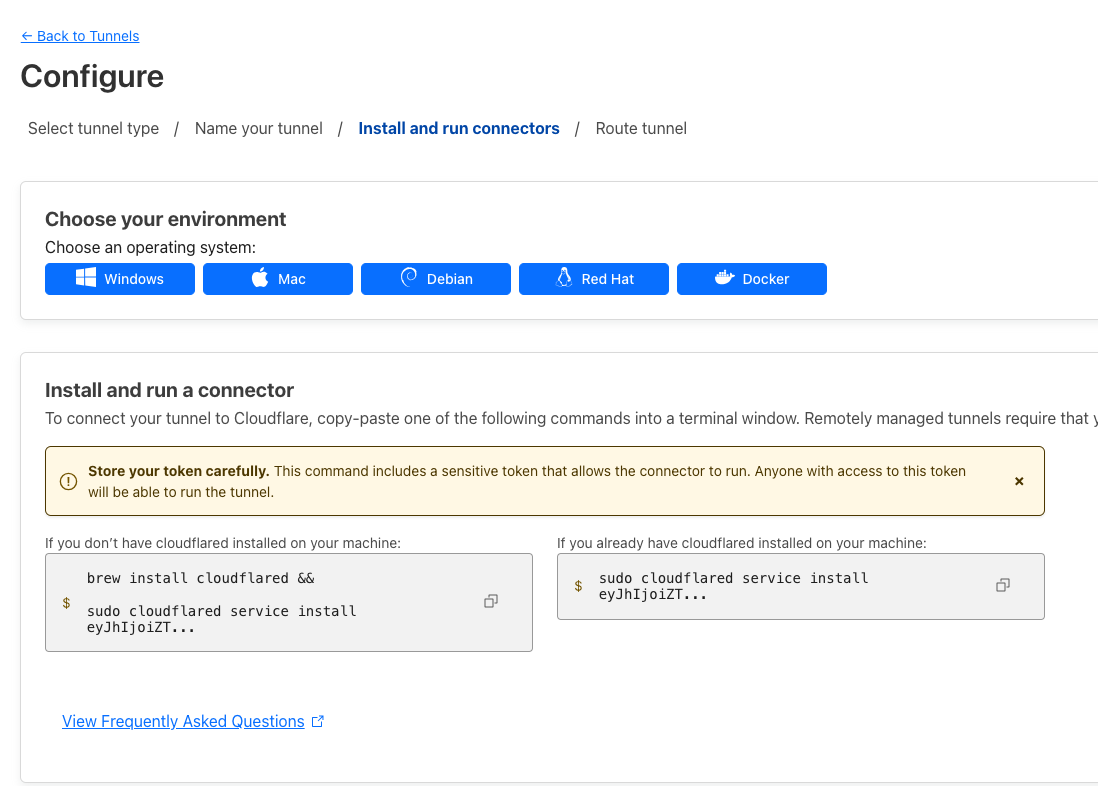Select Install and run connectors step
The image size is (1098, 786).
[x=458, y=128]
